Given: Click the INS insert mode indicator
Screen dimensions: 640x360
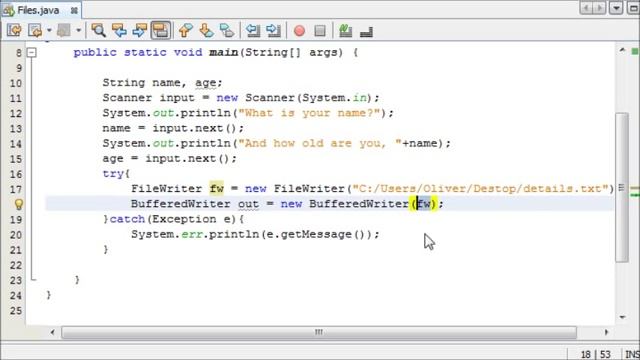Looking at the screenshot, I should click(632, 354).
